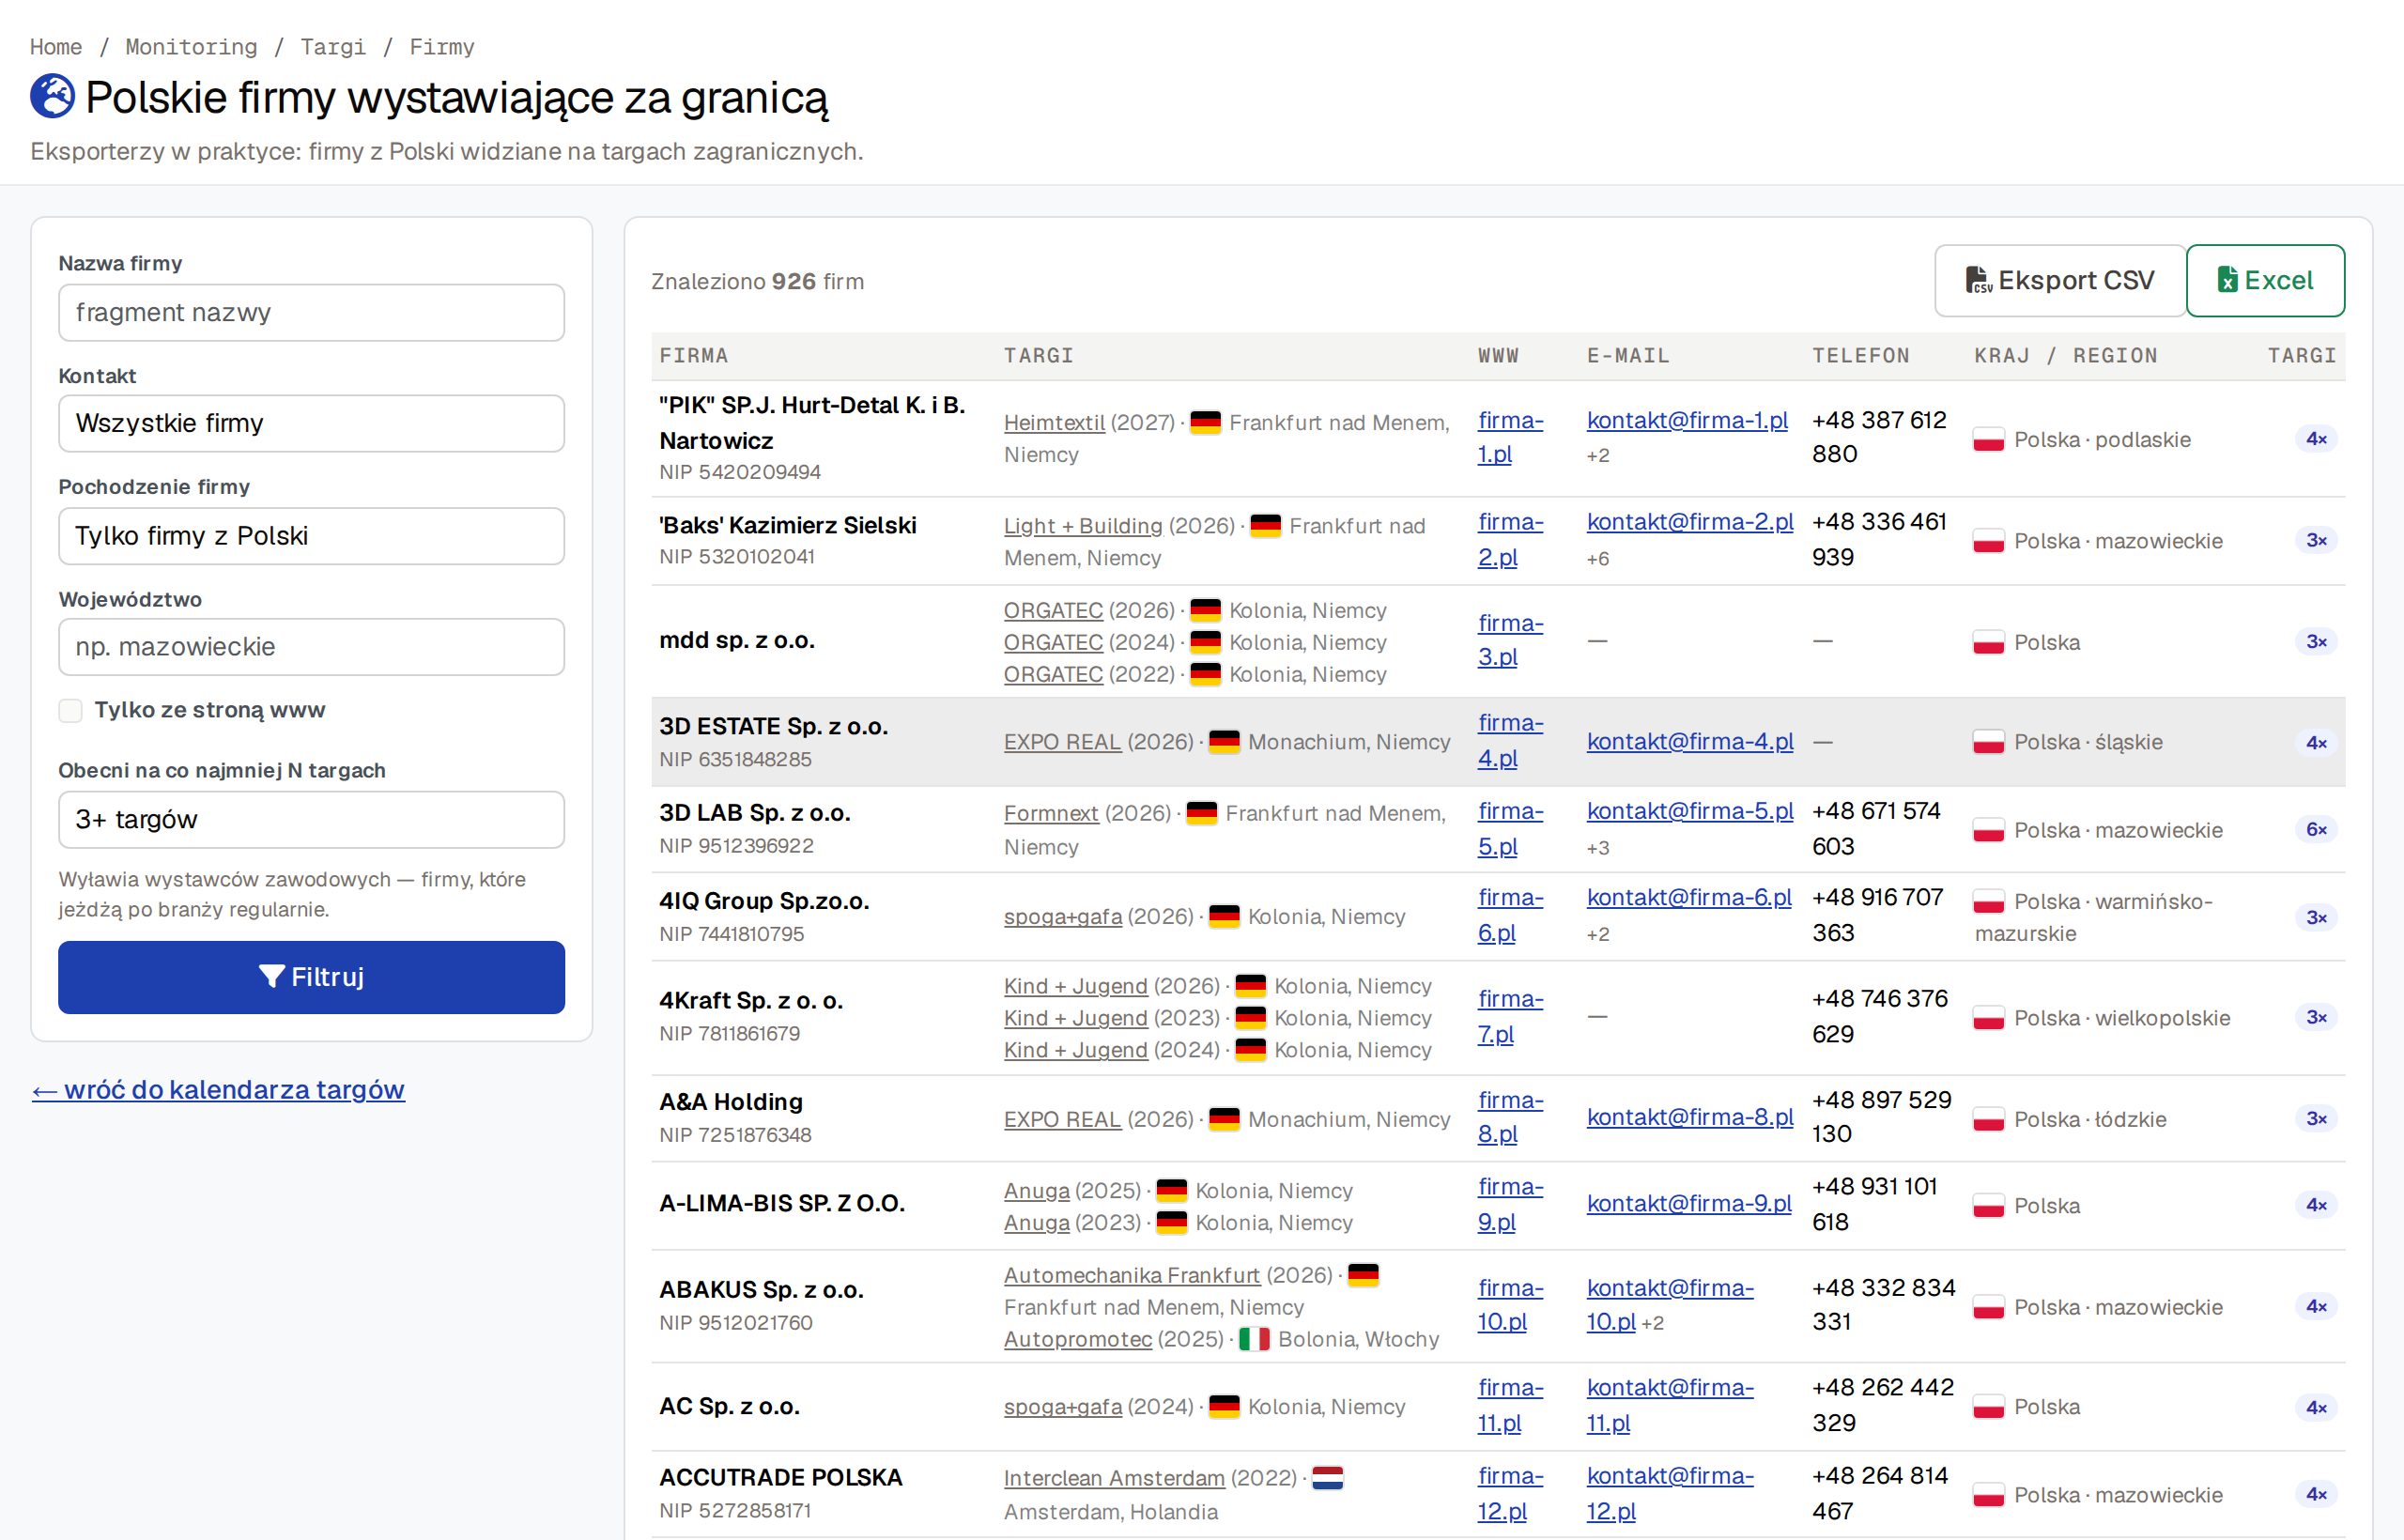This screenshot has width=2404, height=1540.
Task: Click the German flag next to Formnext (2026)
Action: [1202, 814]
